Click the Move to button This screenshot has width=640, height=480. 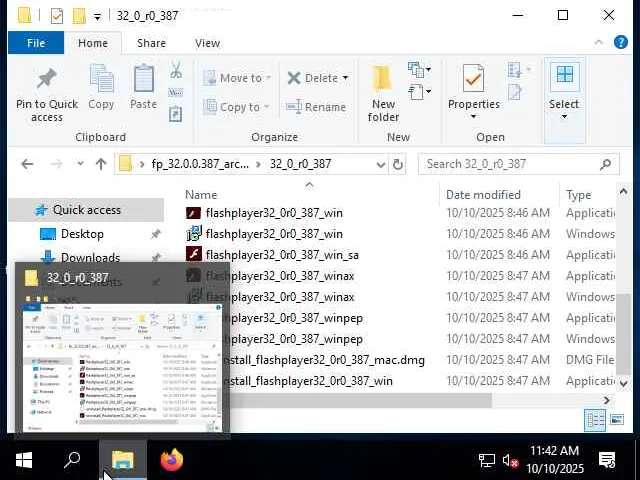coord(237,78)
